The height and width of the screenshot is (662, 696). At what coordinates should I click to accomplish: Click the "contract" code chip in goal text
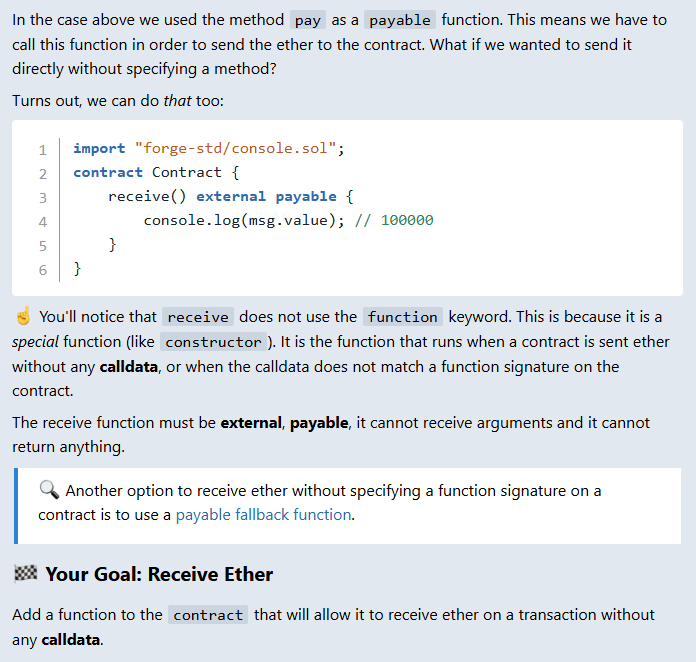point(208,615)
